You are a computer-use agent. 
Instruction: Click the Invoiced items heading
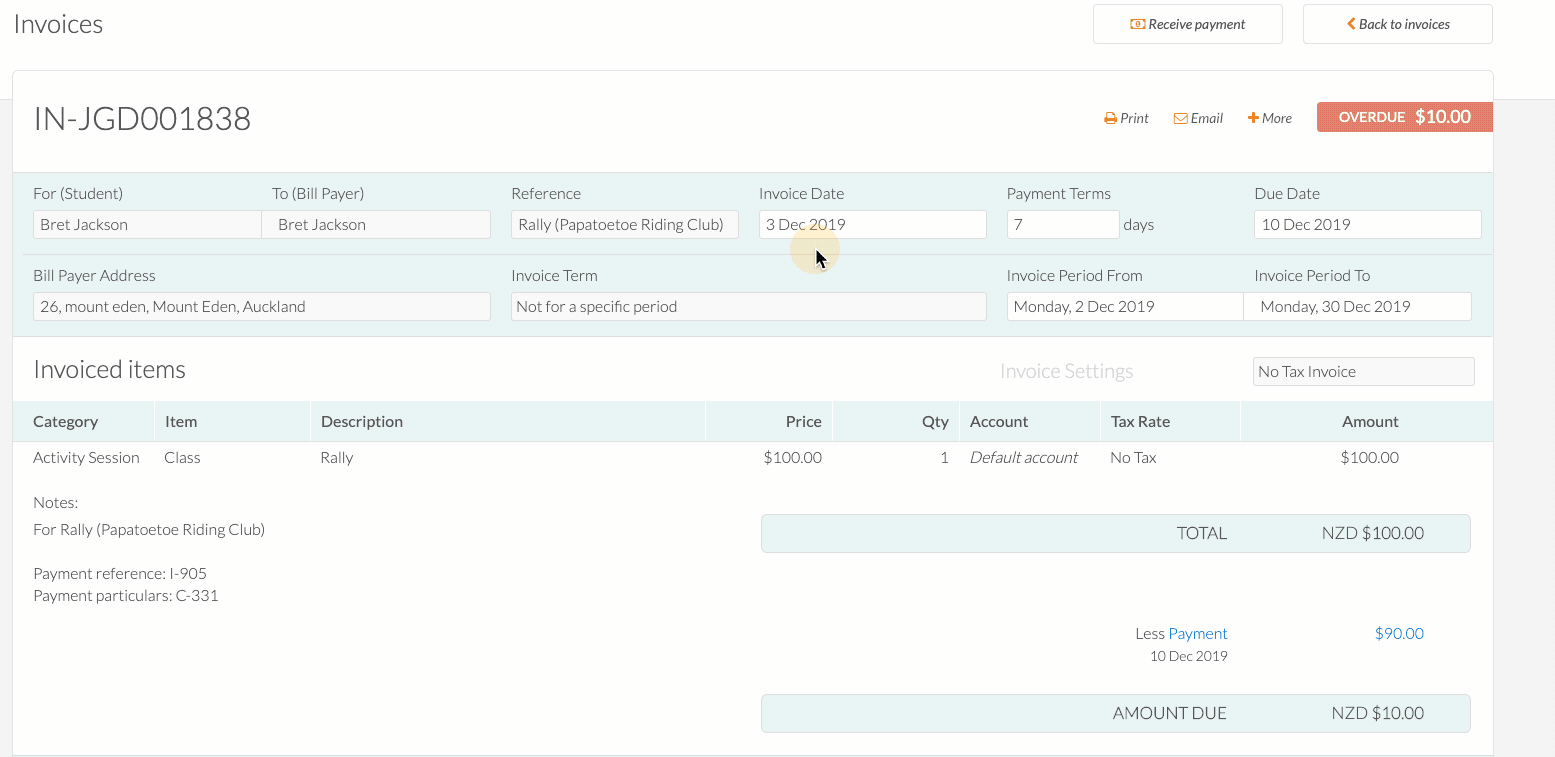click(109, 369)
